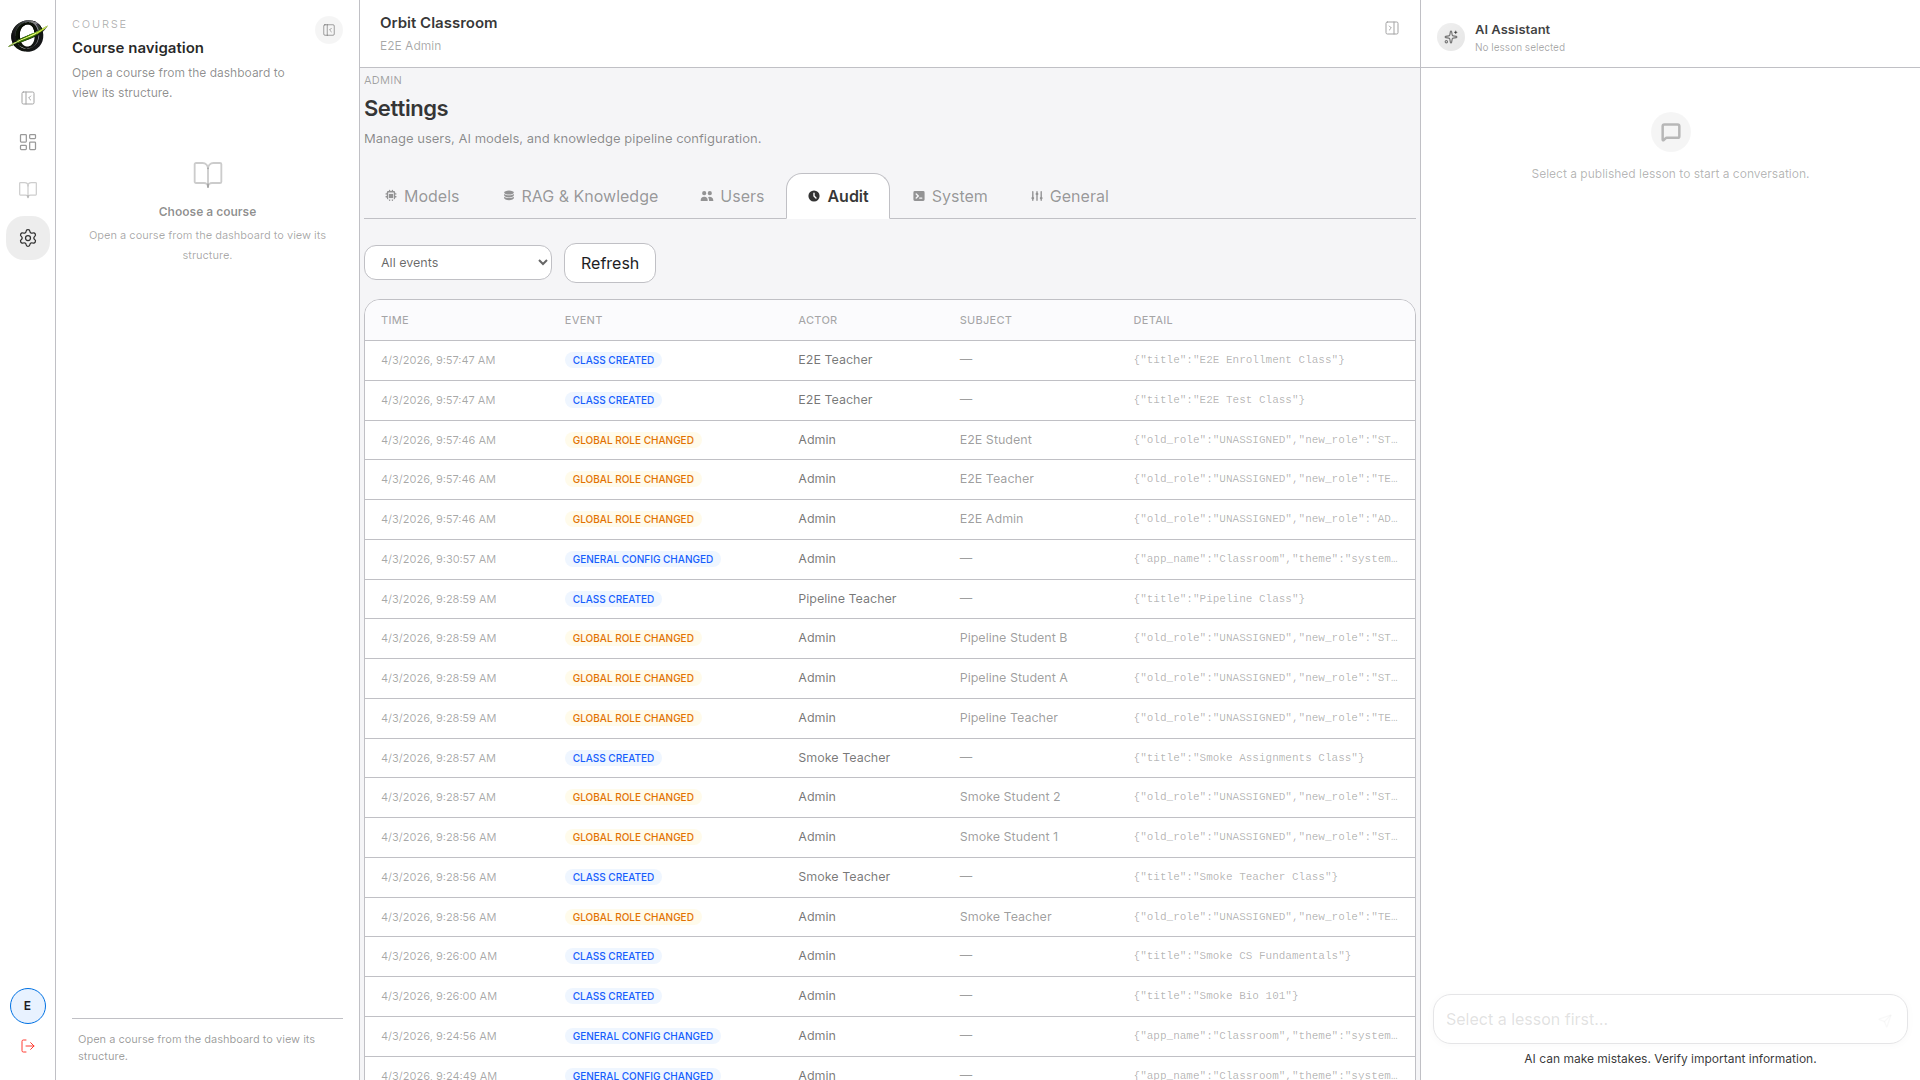Click the user avatar E

28,1006
